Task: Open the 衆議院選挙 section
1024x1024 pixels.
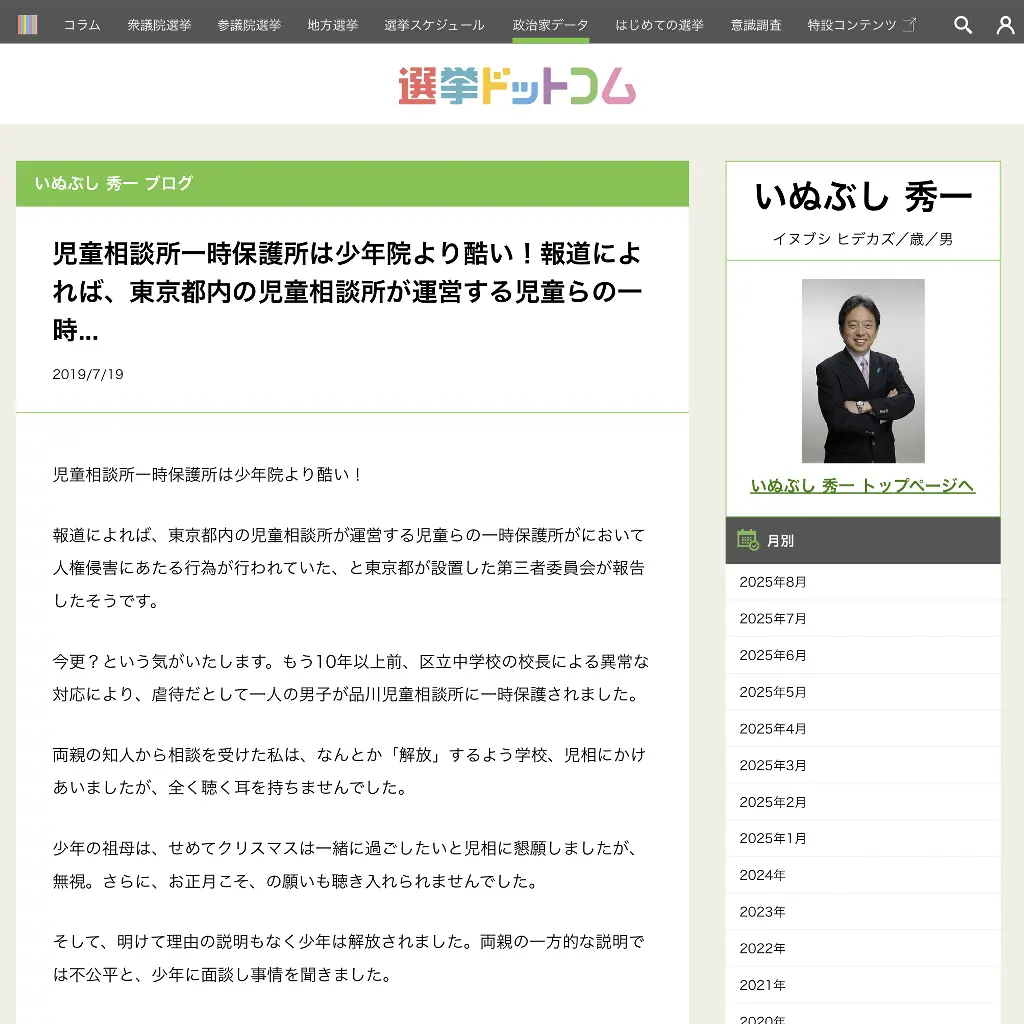Action: 158,25
